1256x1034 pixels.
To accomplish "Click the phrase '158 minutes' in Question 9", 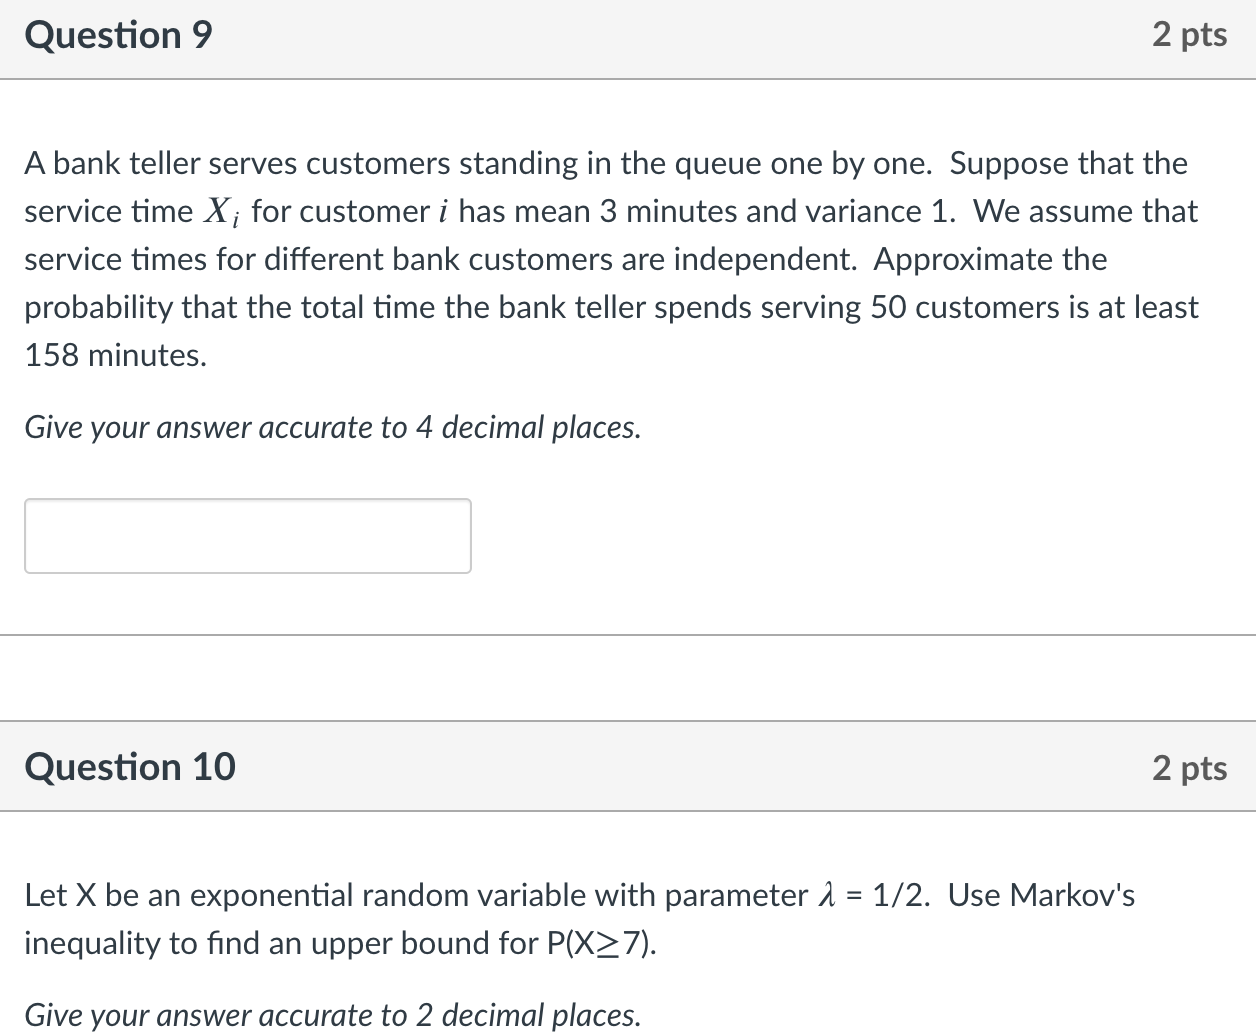I will click(x=112, y=355).
